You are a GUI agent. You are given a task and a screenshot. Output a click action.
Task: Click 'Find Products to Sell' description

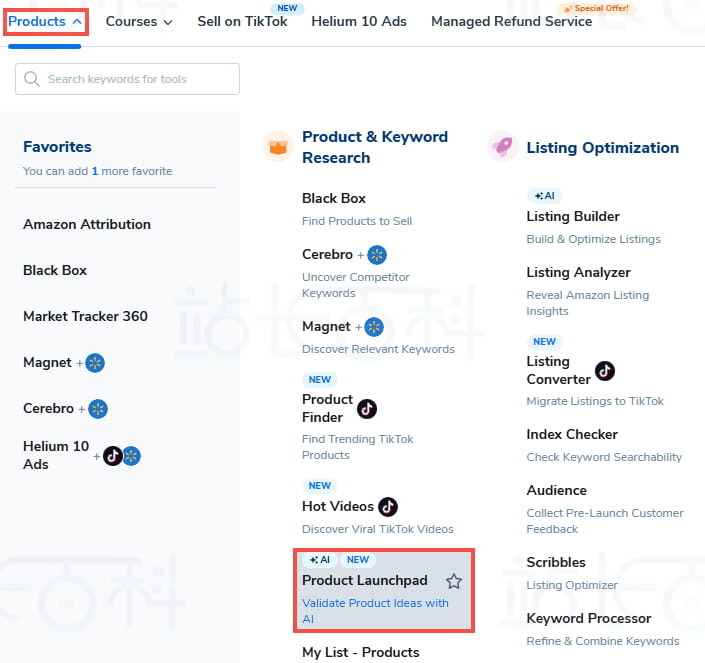pos(357,221)
